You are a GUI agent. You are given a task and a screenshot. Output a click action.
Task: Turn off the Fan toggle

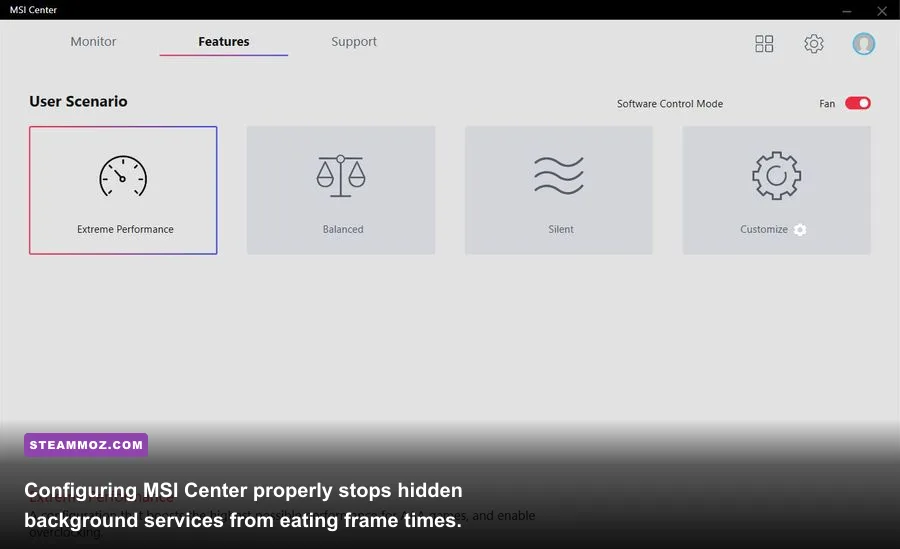pyautogui.click(x=858, y=103)
